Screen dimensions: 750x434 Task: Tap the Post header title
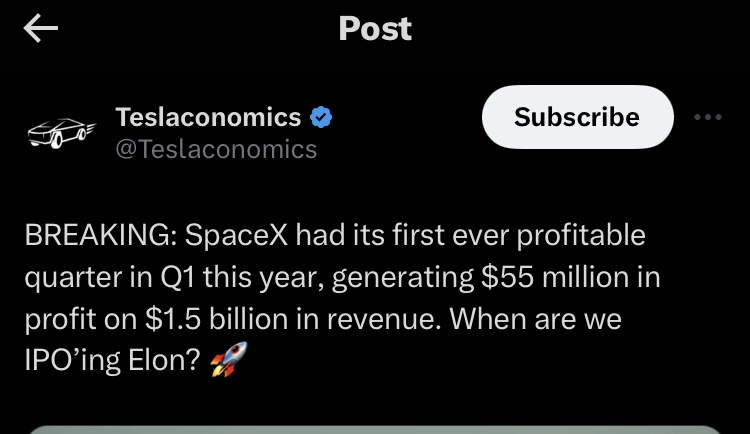[375, 29]
